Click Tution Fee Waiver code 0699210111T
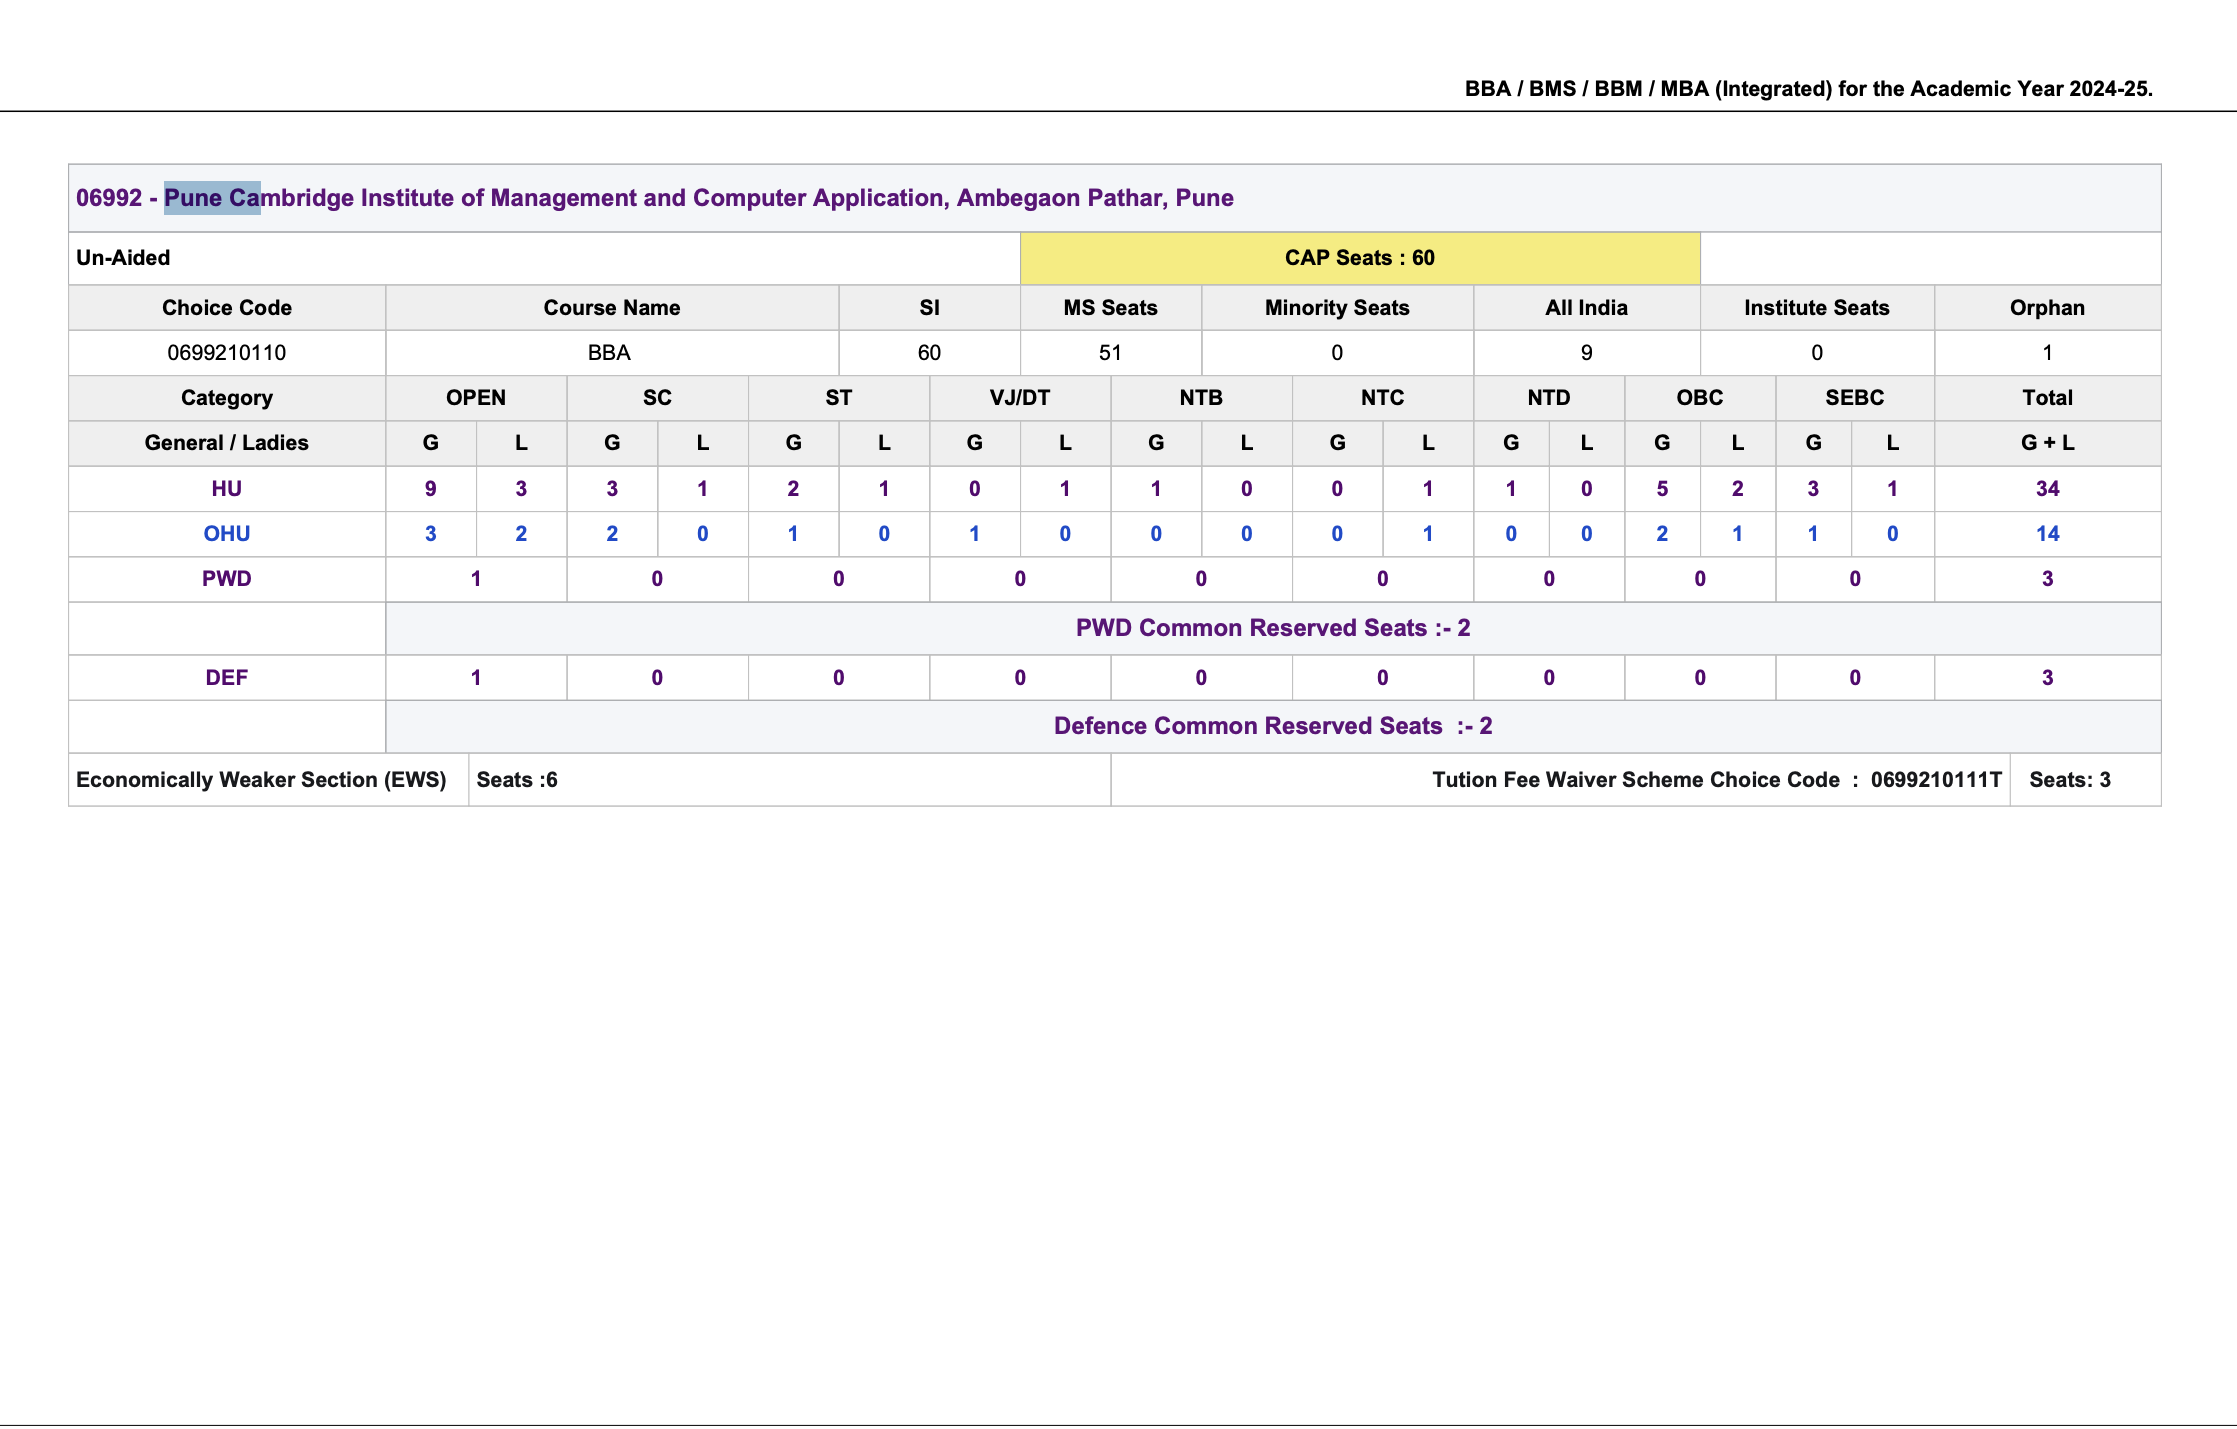The image size is (2237, 1429). coord(1936,780)
